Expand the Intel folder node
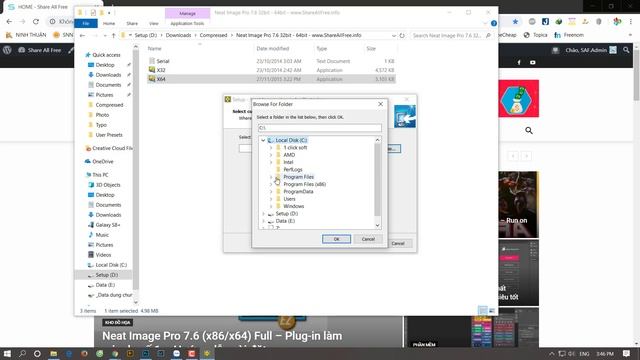This screenshot has width=640, height=360. (x=271, y=162)
